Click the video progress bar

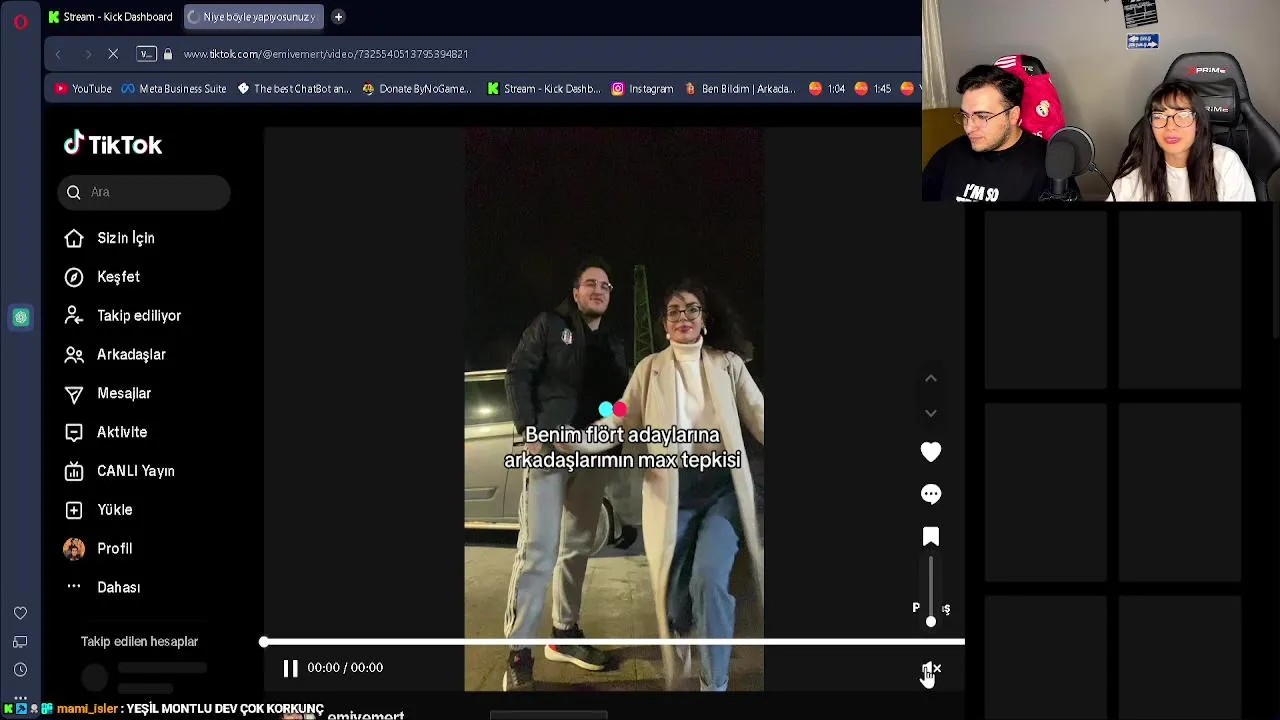pos(614,642)
